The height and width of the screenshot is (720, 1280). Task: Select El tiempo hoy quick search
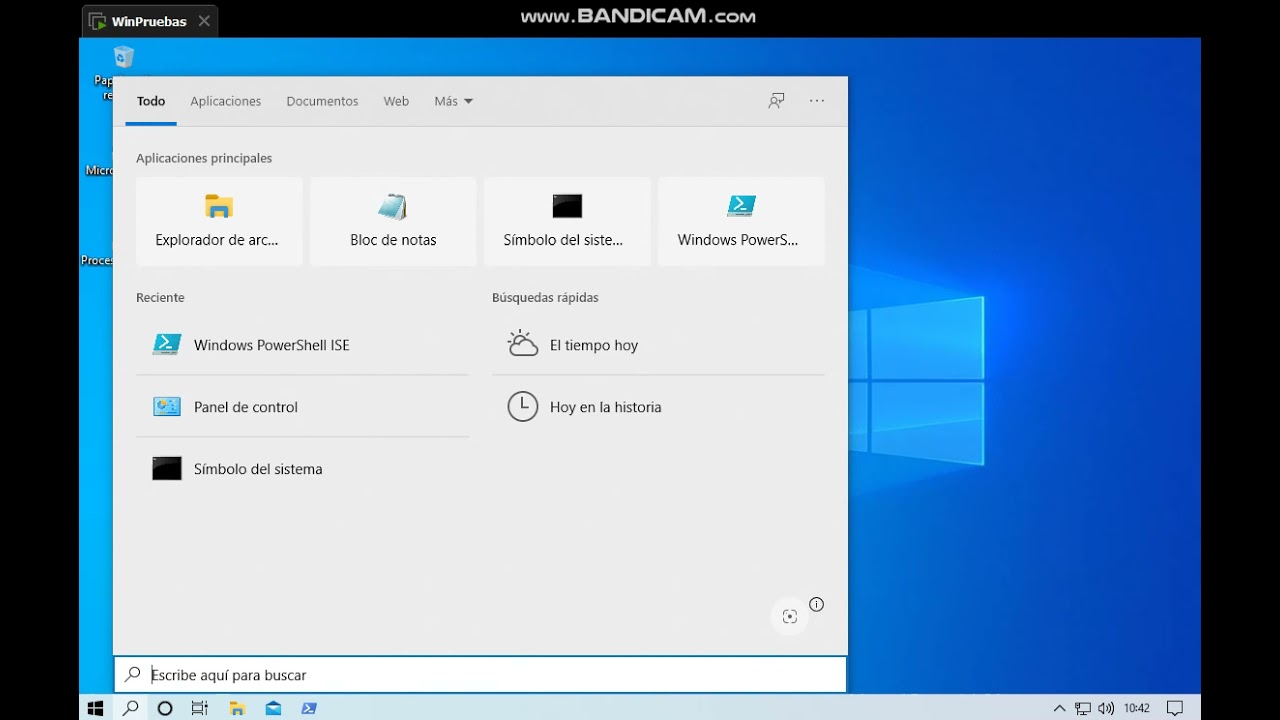[658, 345]
